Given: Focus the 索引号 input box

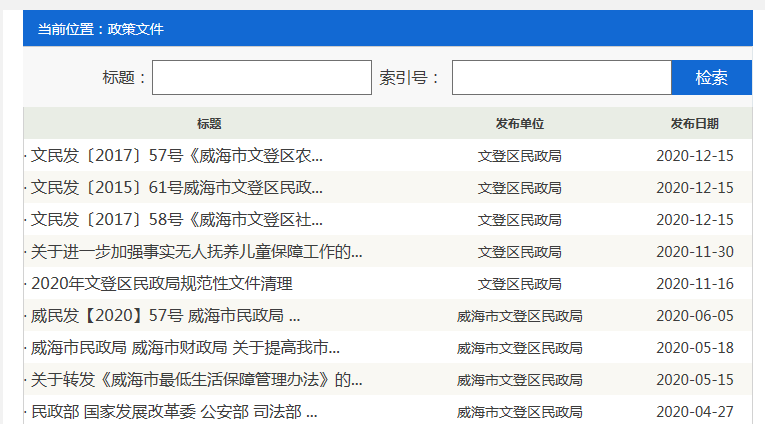Looking at the screenshot, I should [x=560, y=78].
